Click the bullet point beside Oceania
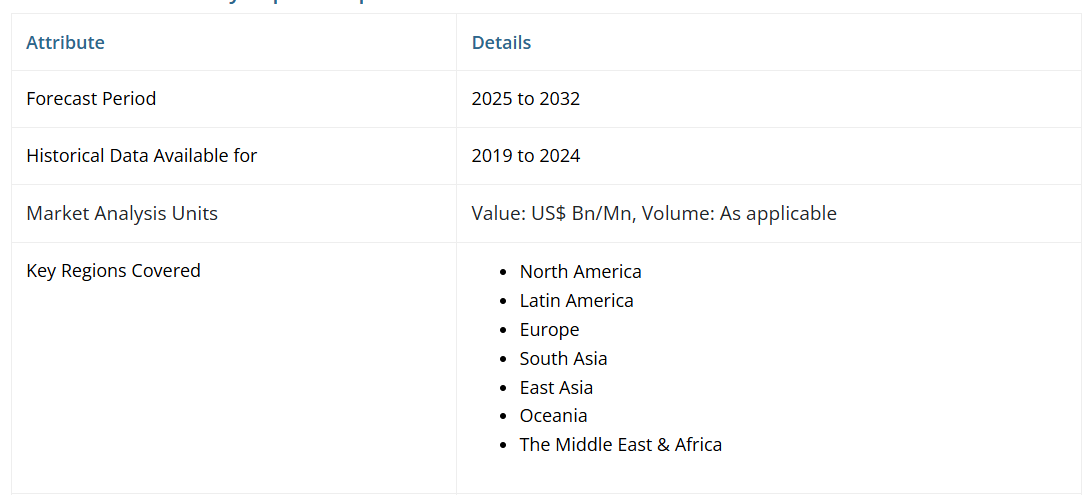Image resolution: width=1088 pixels, height=495 pixels. click(x=505, y=417)
